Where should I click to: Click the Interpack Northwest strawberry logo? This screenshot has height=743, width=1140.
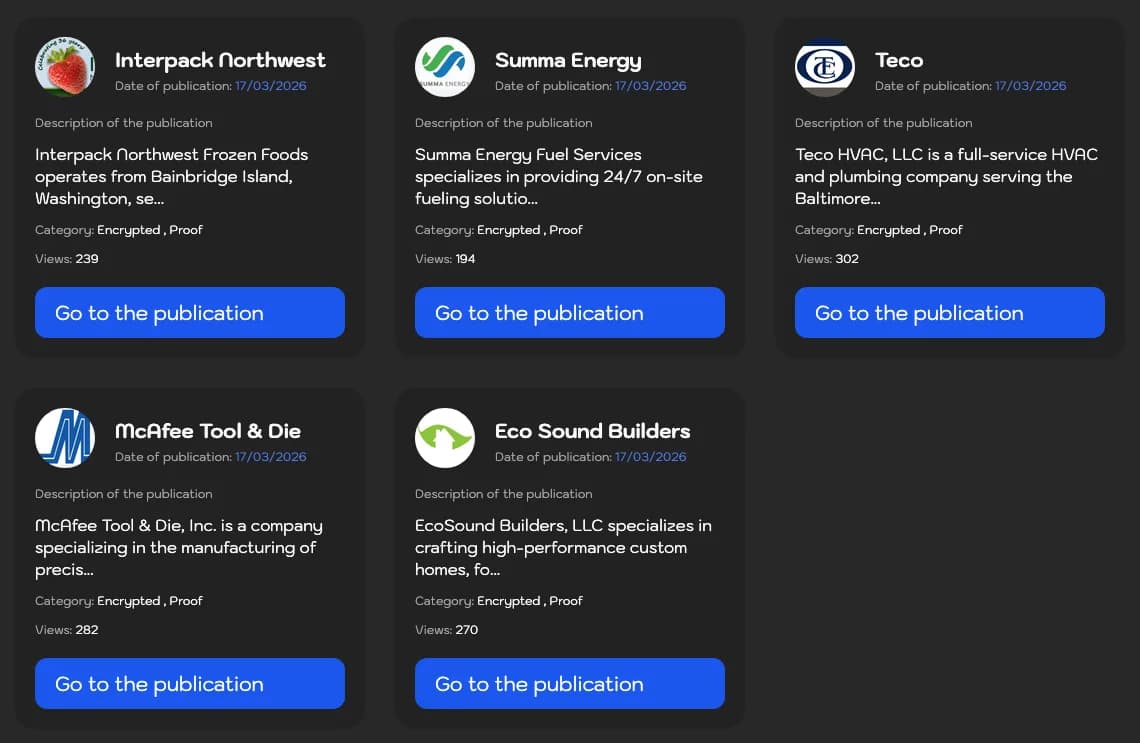[65, 67]
